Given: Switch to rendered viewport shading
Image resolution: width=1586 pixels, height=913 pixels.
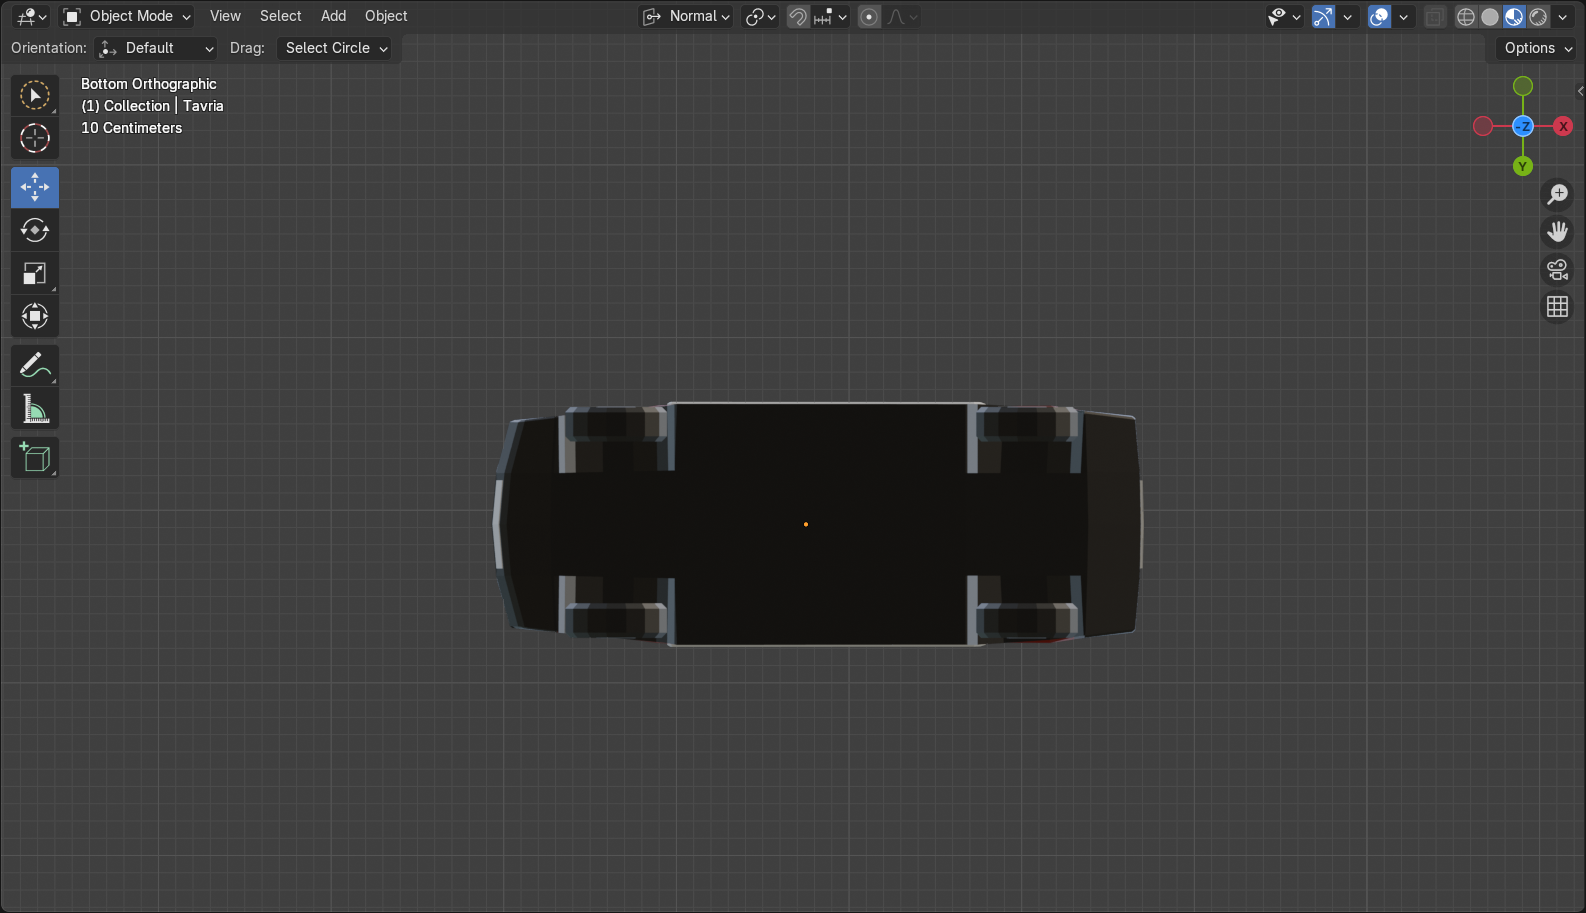Looking at the screenshot, I should (1538, 16).
